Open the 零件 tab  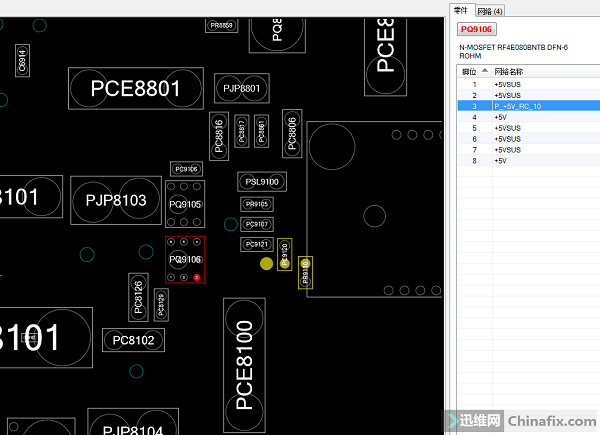(461, 10)
